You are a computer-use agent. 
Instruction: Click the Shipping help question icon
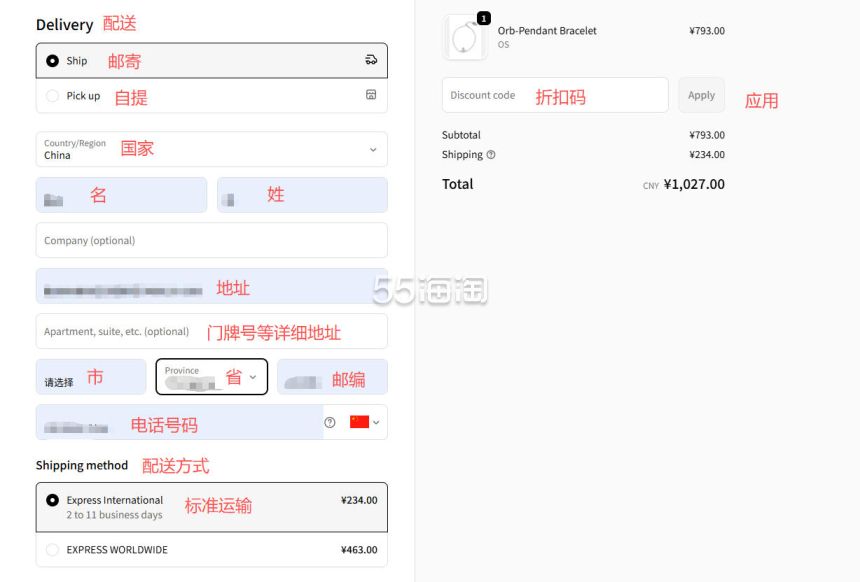click(491, 155)
